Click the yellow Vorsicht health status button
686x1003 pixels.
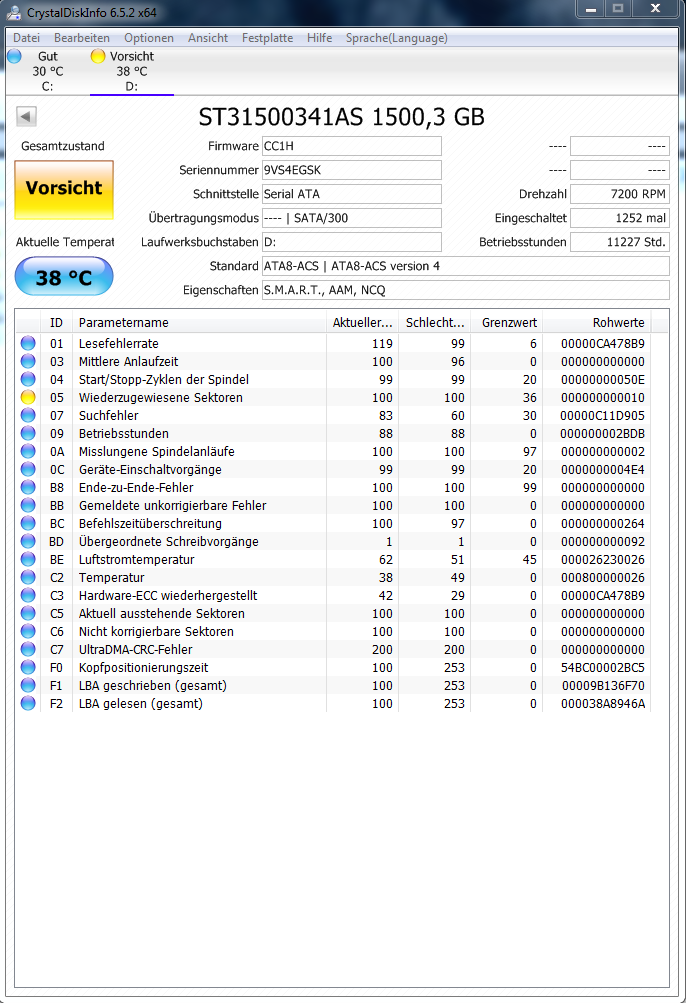(x=64, y=189)
